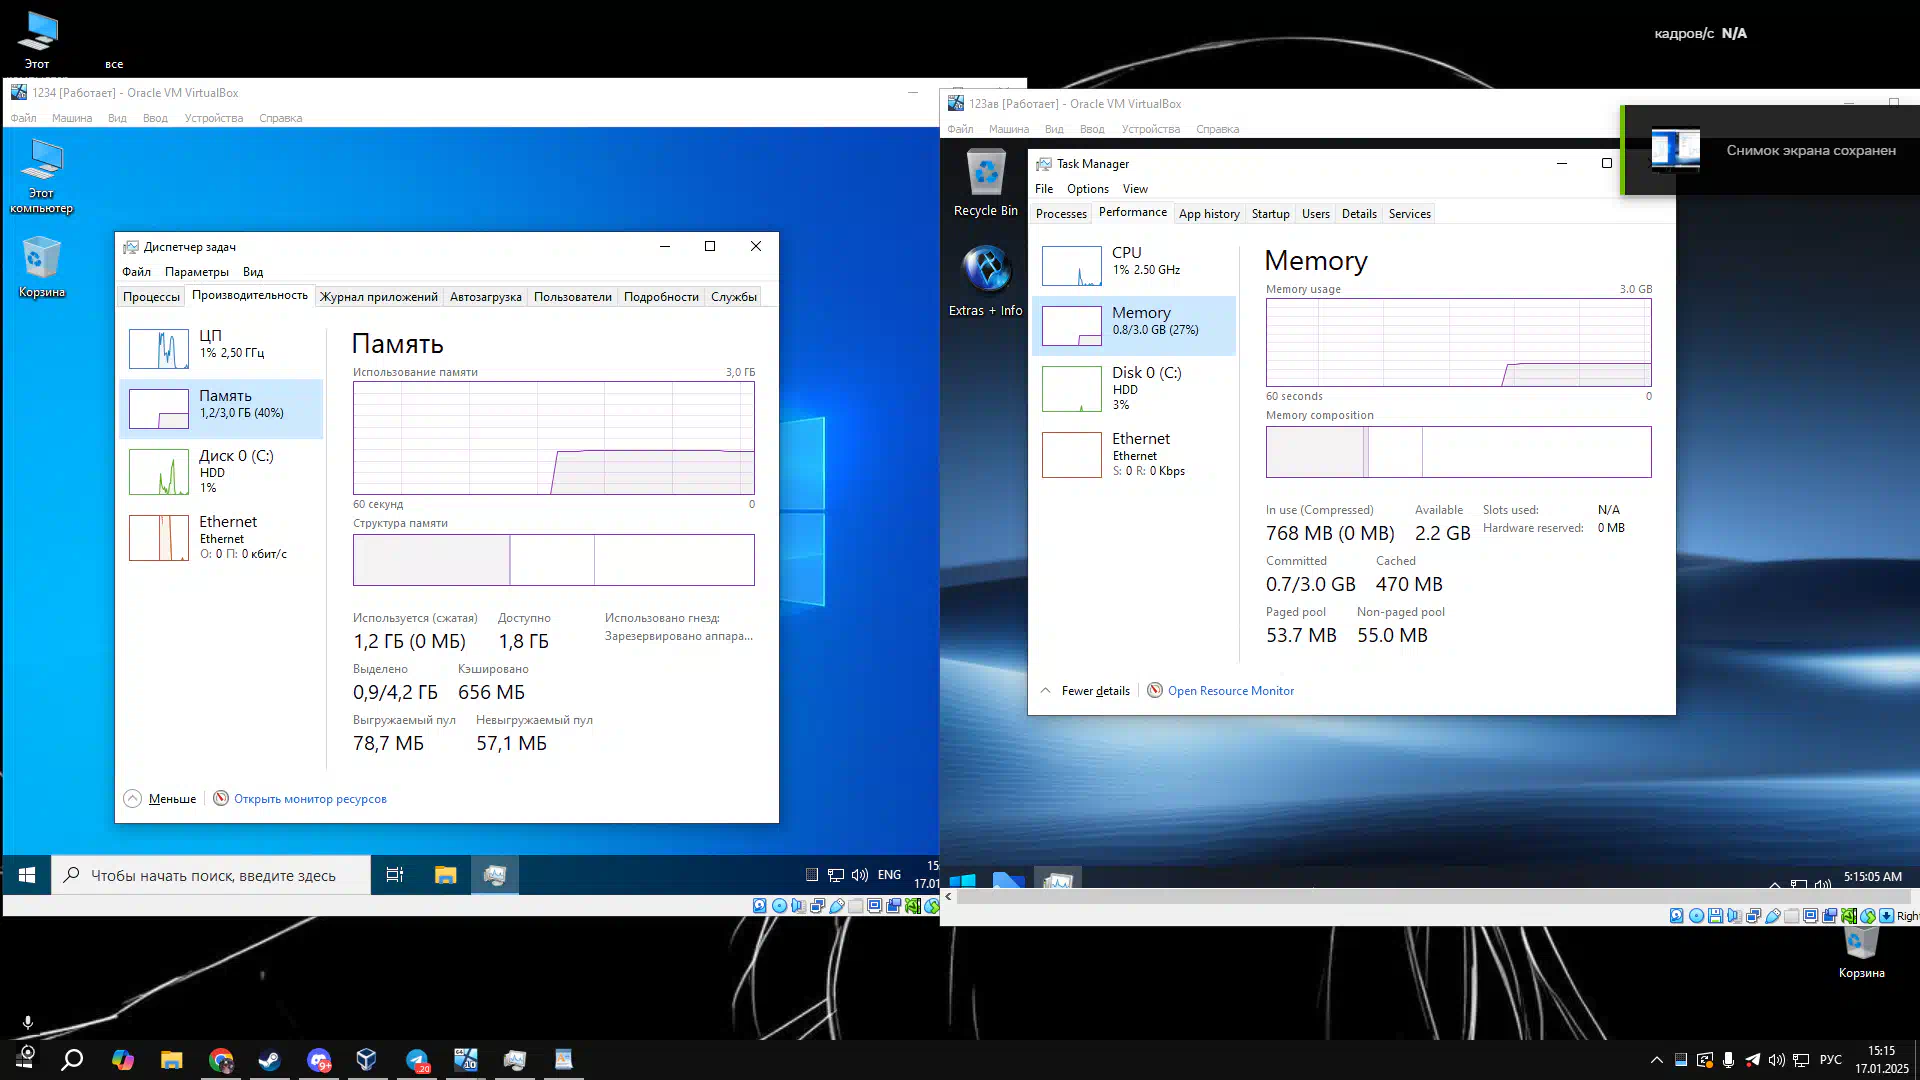Collapse details with Меньше chevron

point(133,798)
